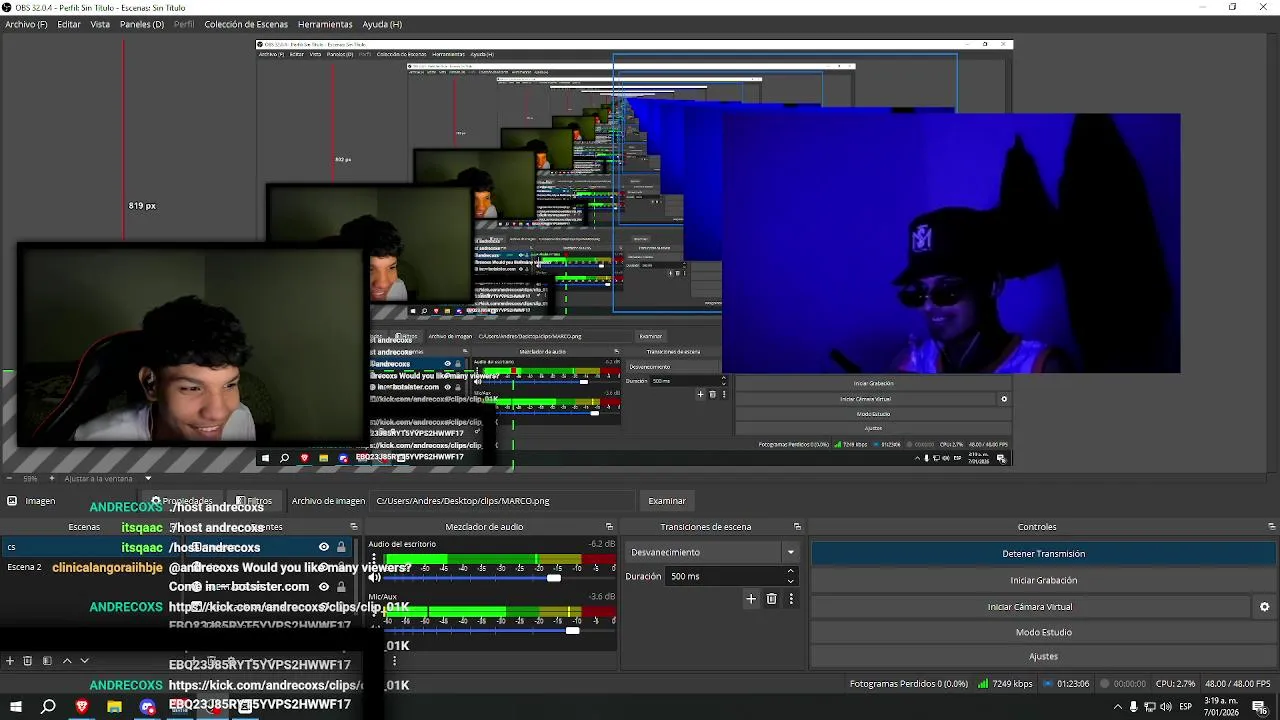This screenshot has width=1280, height=720.
Task: Mute Audio del escritorio speaker icon
Action: pos(375,578)
